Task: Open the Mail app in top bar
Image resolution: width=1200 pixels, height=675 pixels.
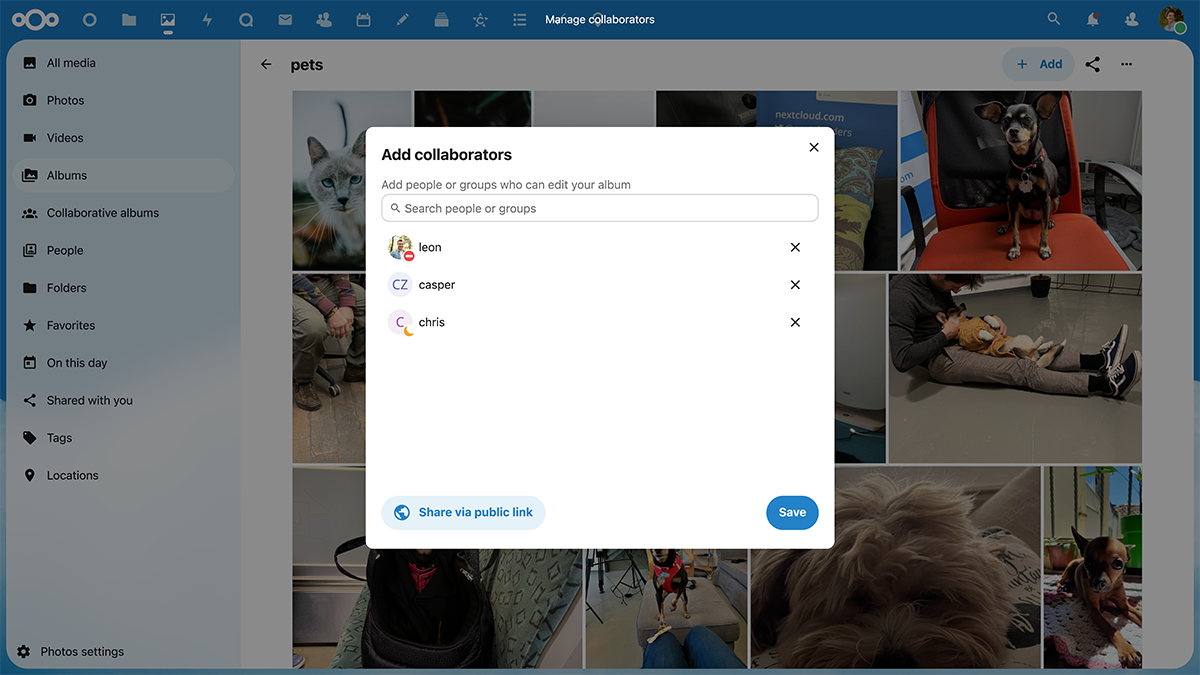Action: 285,19
